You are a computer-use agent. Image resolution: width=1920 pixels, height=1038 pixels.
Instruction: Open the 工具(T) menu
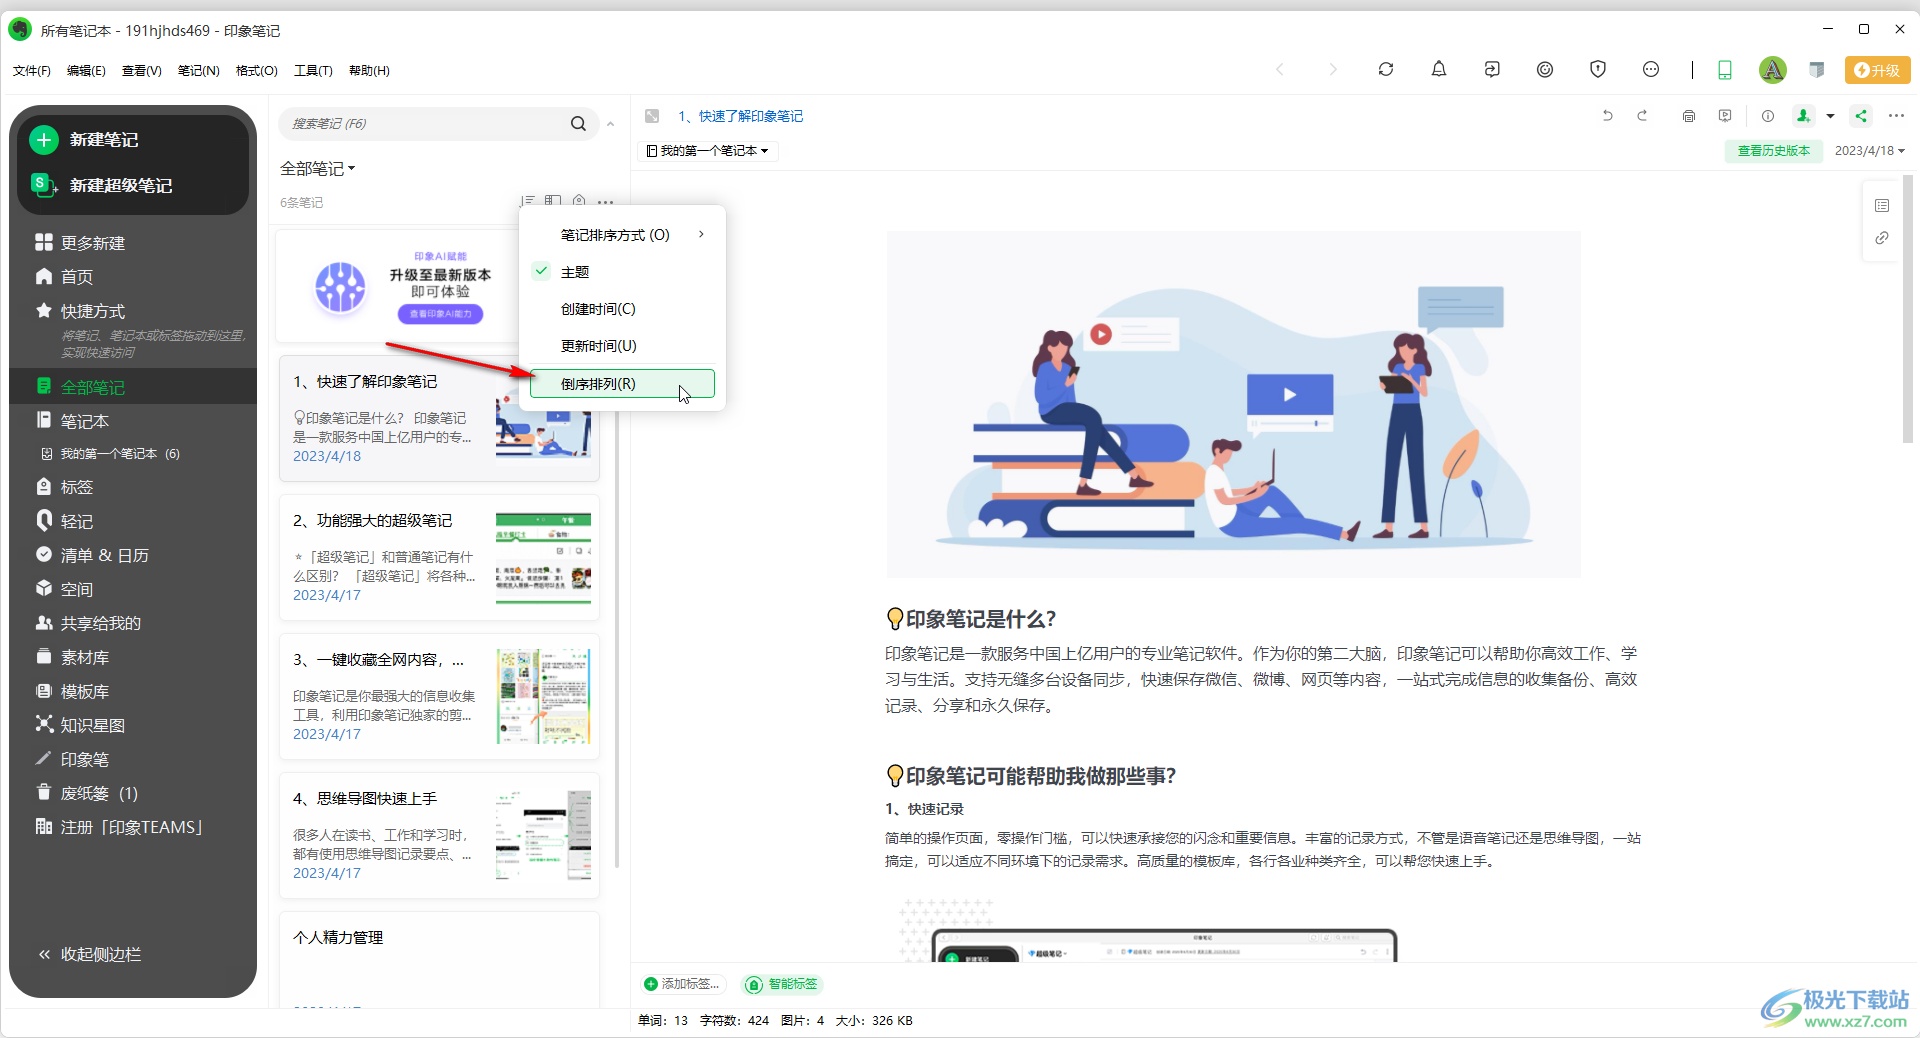coord(313,71)
